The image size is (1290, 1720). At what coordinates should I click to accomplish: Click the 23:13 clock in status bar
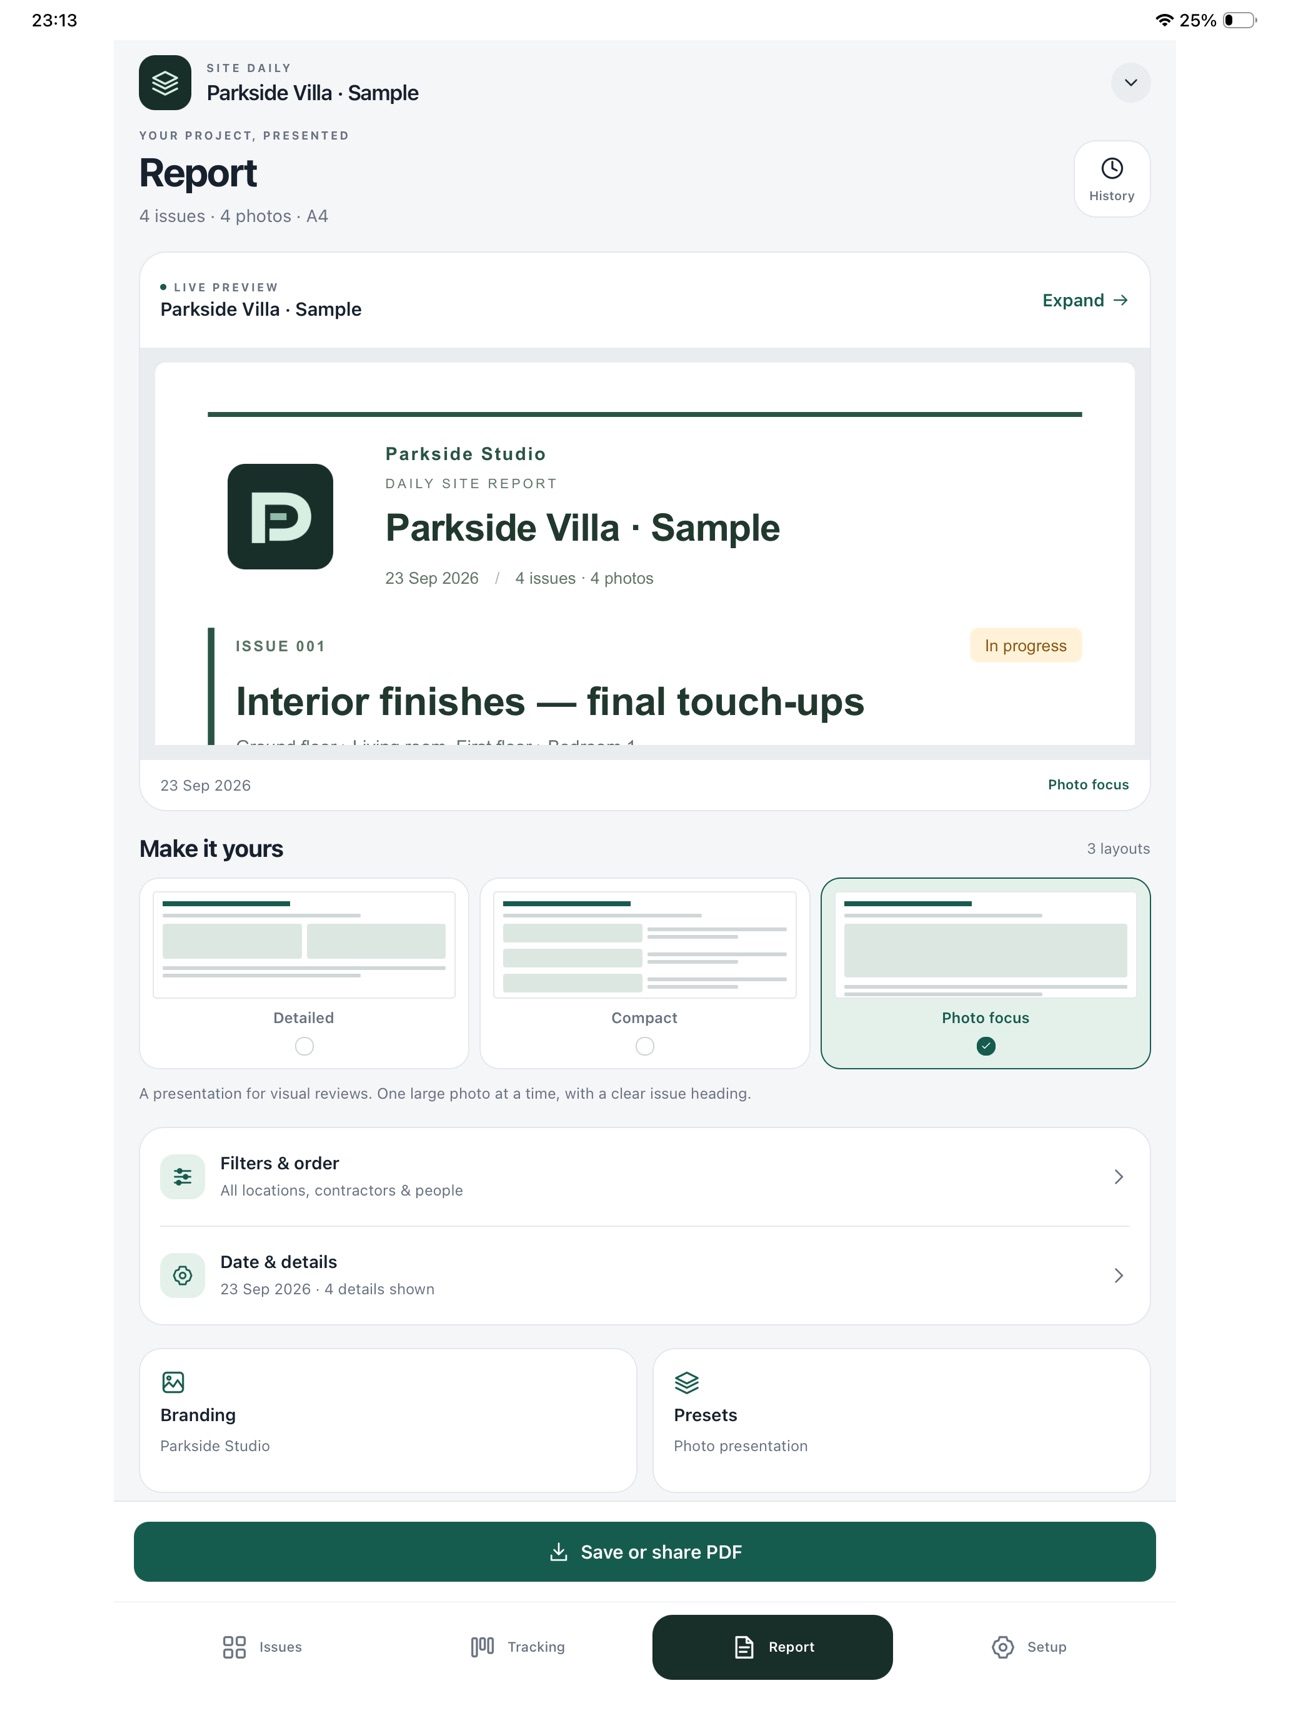(54, 20)
